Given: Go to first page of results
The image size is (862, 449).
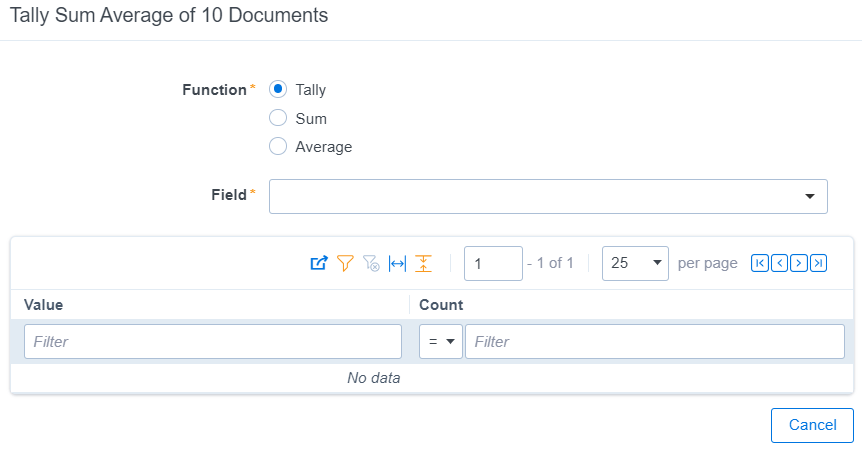Looking at the screenshot, I should pyautogui.click(x=760, y=263).
